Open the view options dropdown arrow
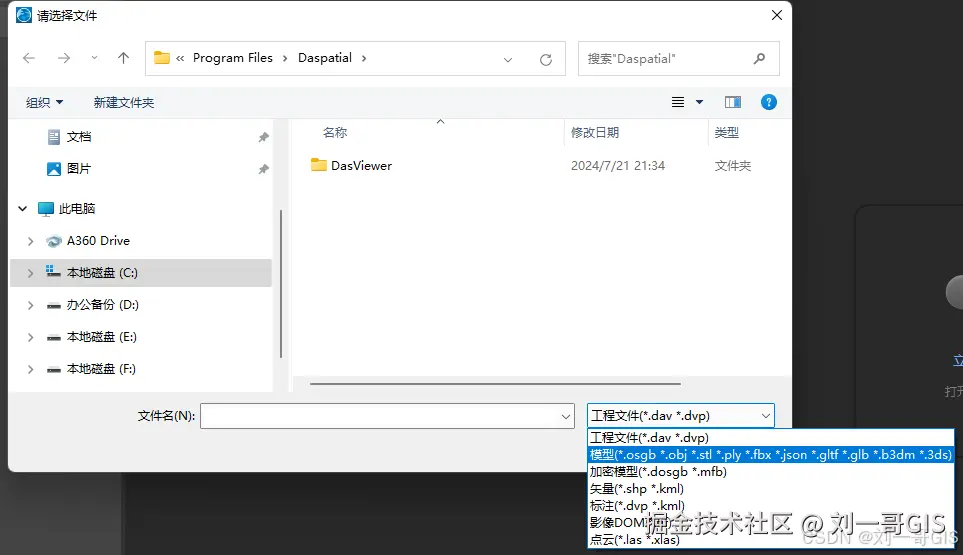The height and width of the screenshot is (555, 963). [x=699, y=102]
